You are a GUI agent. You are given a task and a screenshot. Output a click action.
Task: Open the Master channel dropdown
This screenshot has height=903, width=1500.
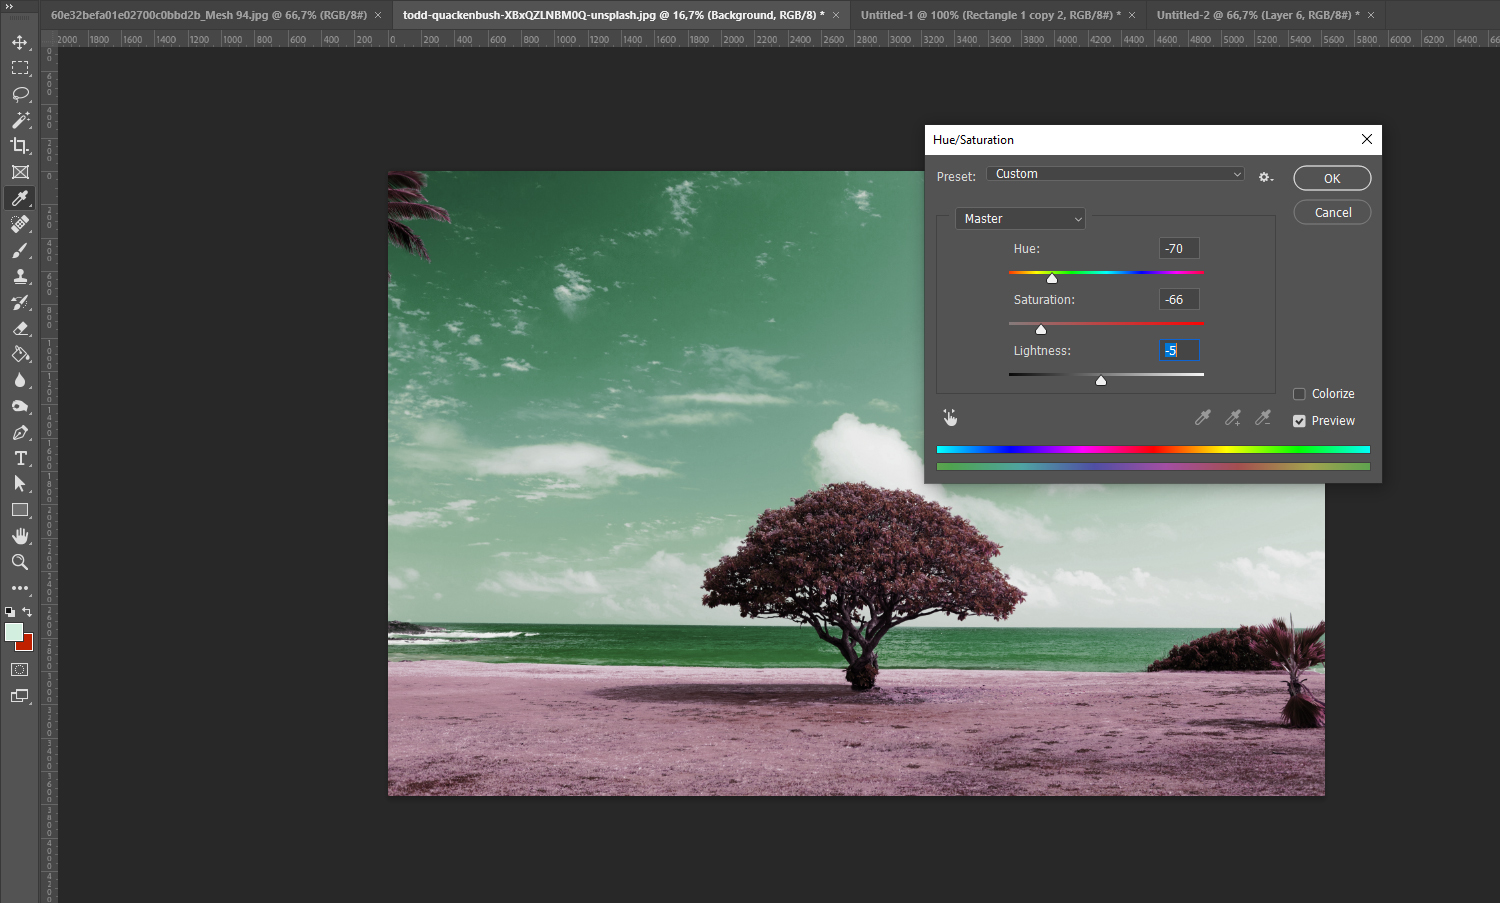[x=1020, y=219]
